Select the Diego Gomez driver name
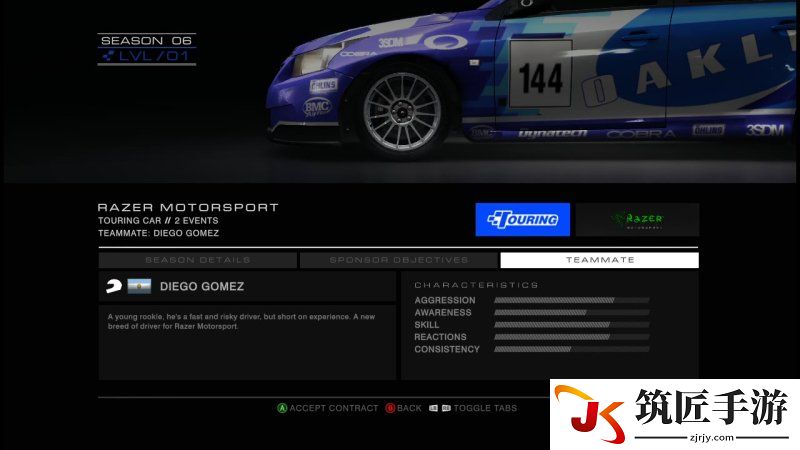The image size is (800, 450). click(202, 286)
